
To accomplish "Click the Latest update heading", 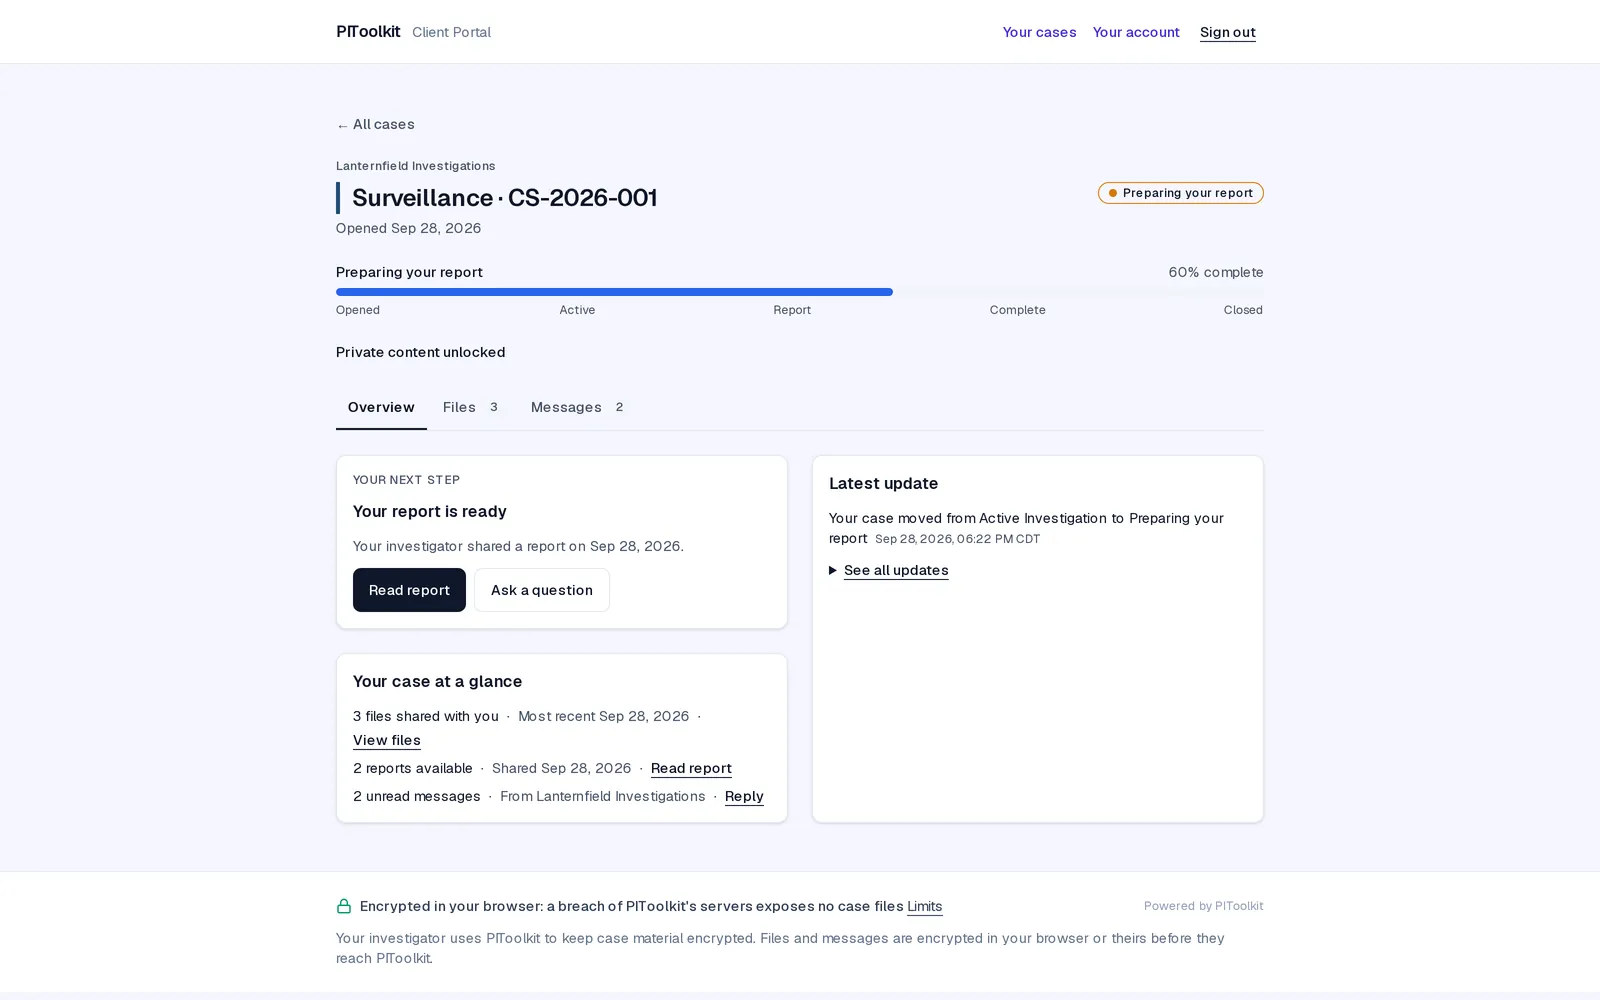I will click(x=884, y=483).
